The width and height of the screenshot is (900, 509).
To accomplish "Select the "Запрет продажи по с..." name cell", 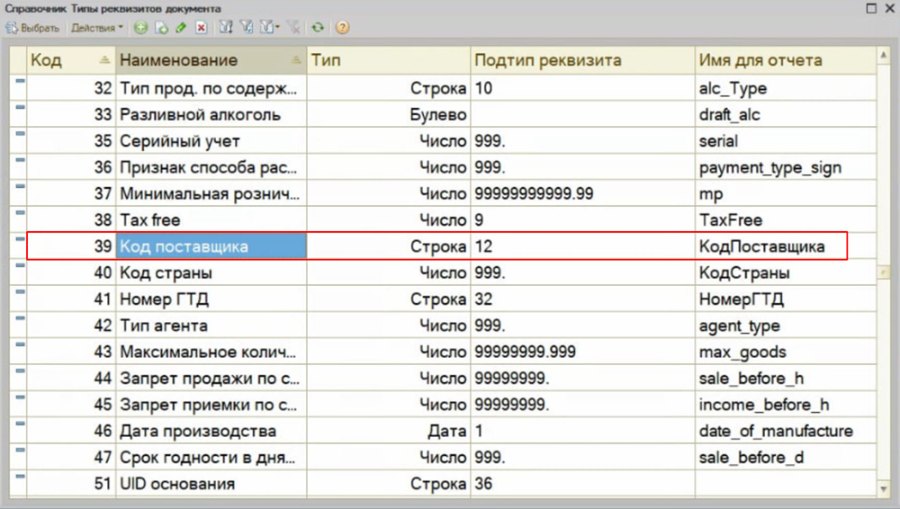I will click(211, 379).
